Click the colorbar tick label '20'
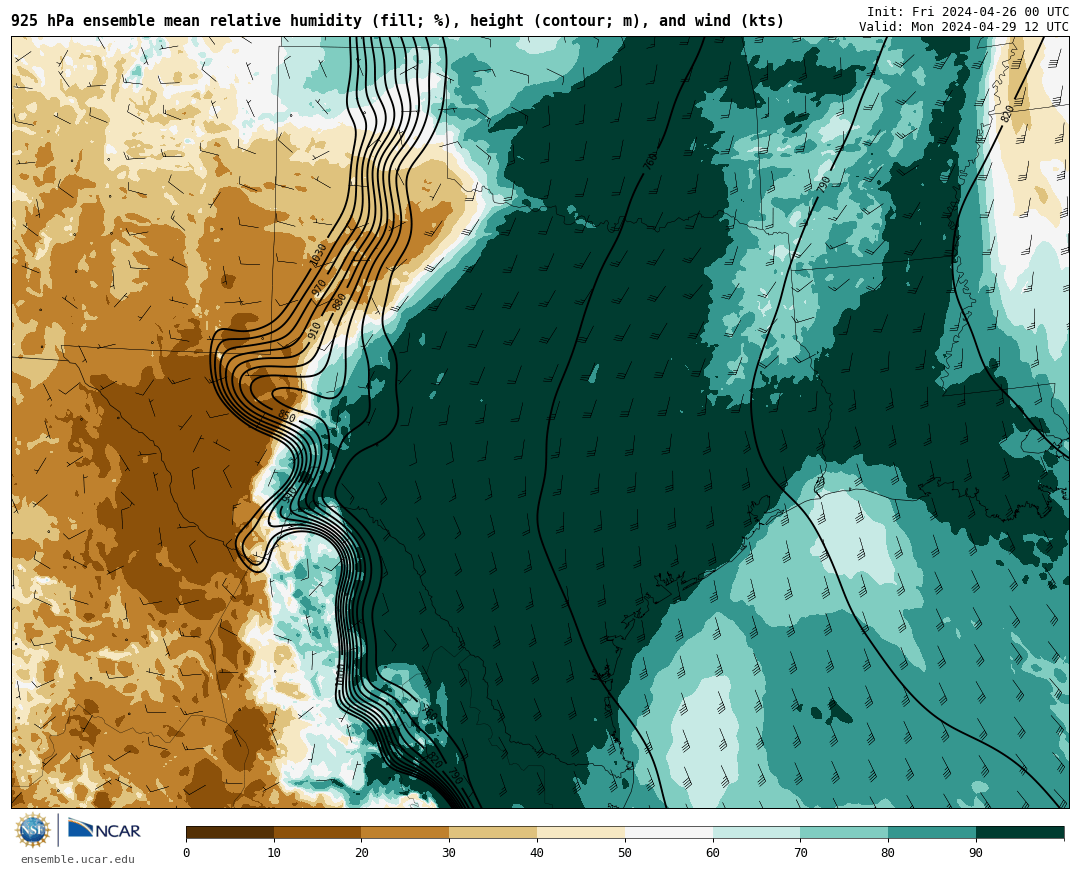 (362, 852)
